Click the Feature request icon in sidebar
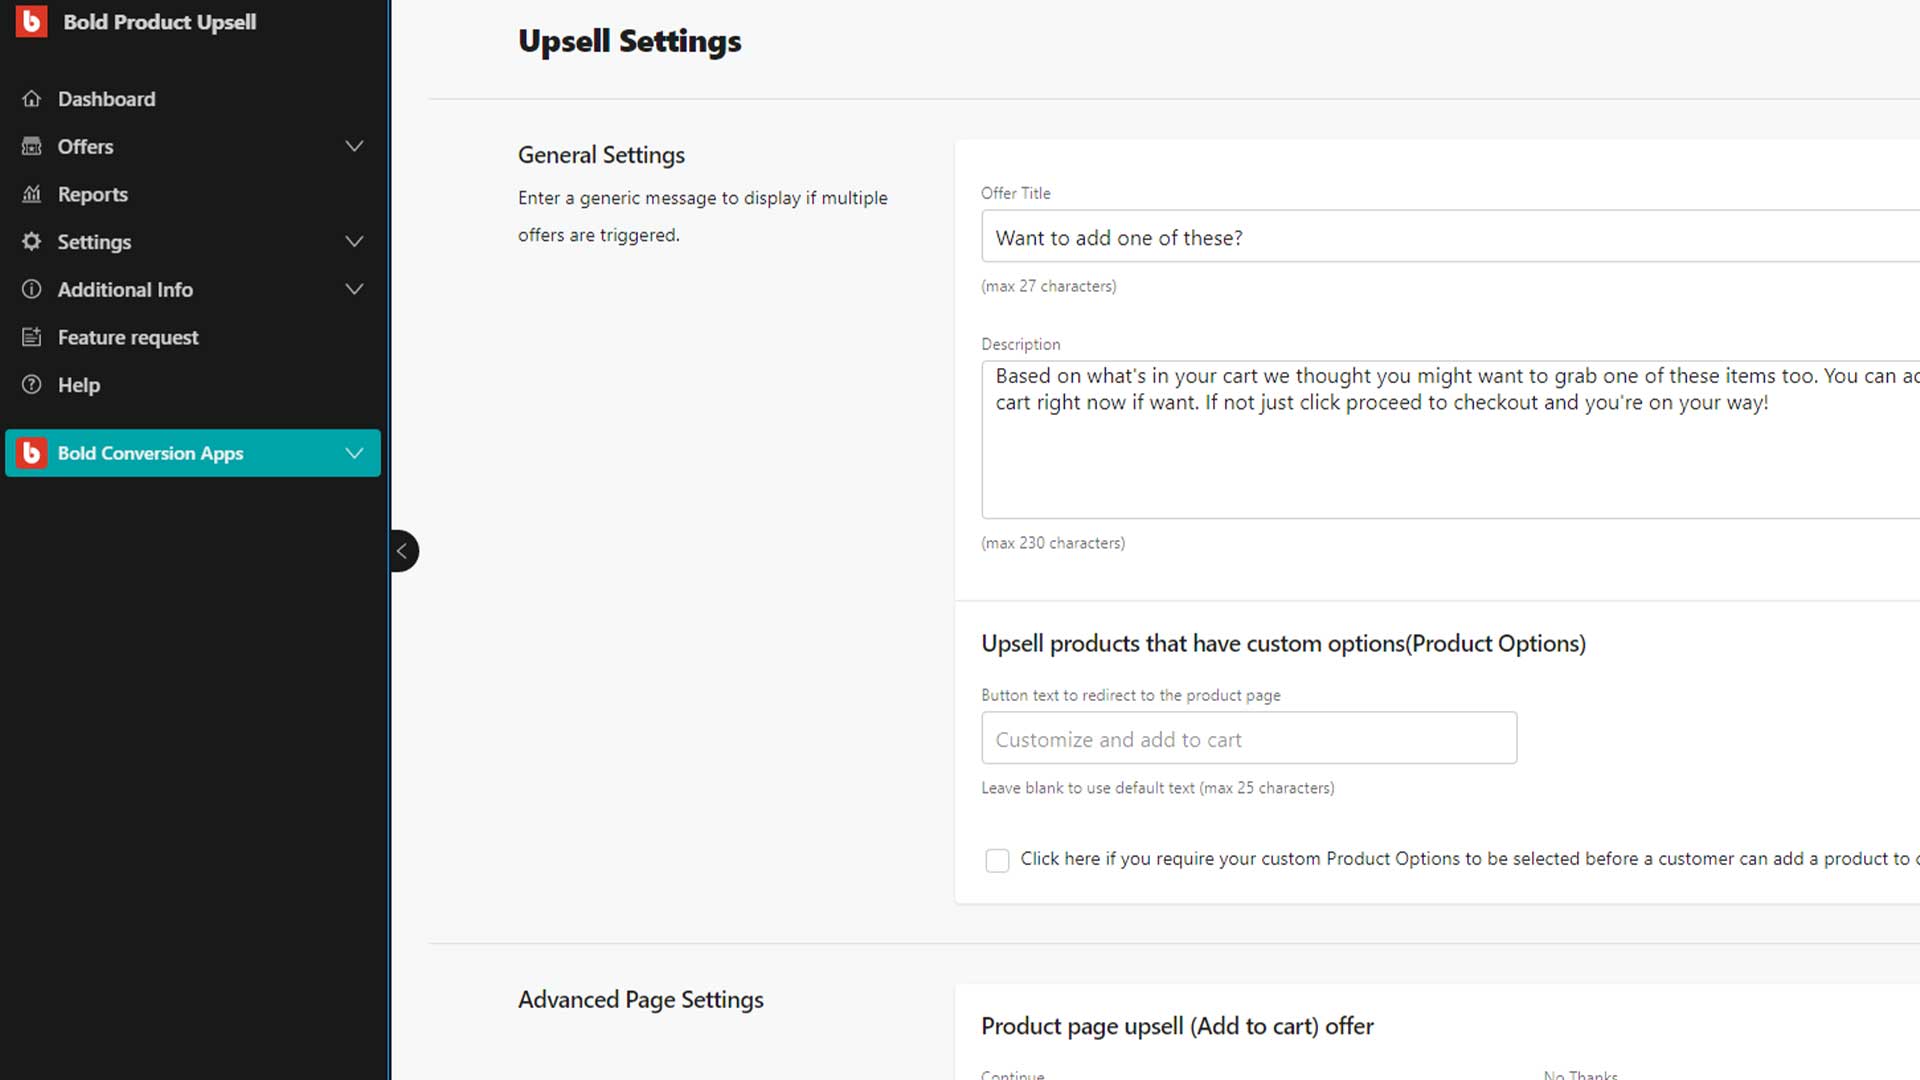Screen dimensions: 1920x1080 [x=32, y=336]
